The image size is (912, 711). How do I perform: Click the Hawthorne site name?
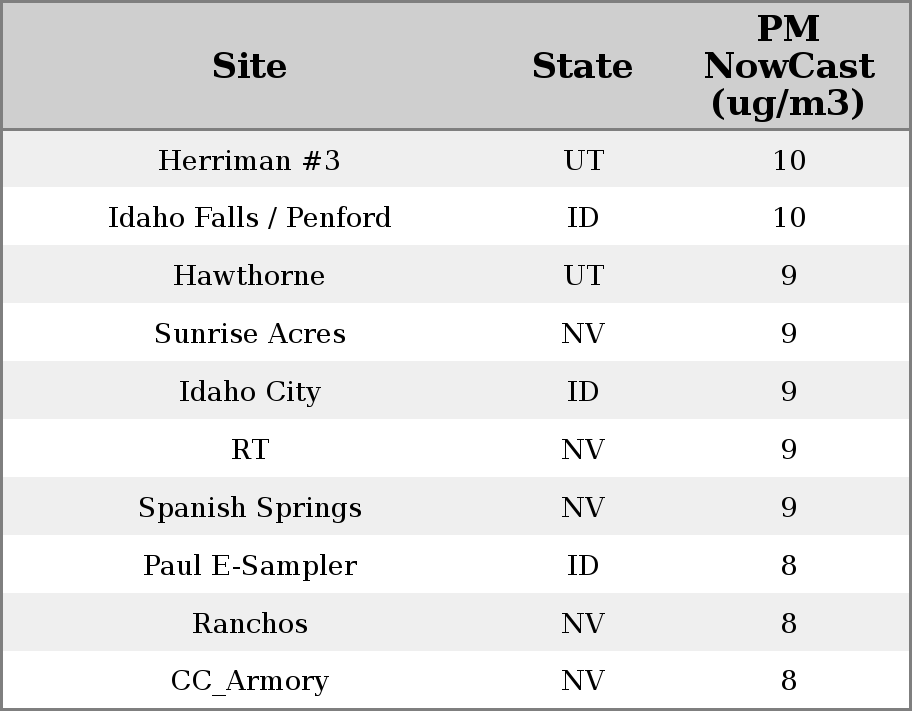pos(249,276)
